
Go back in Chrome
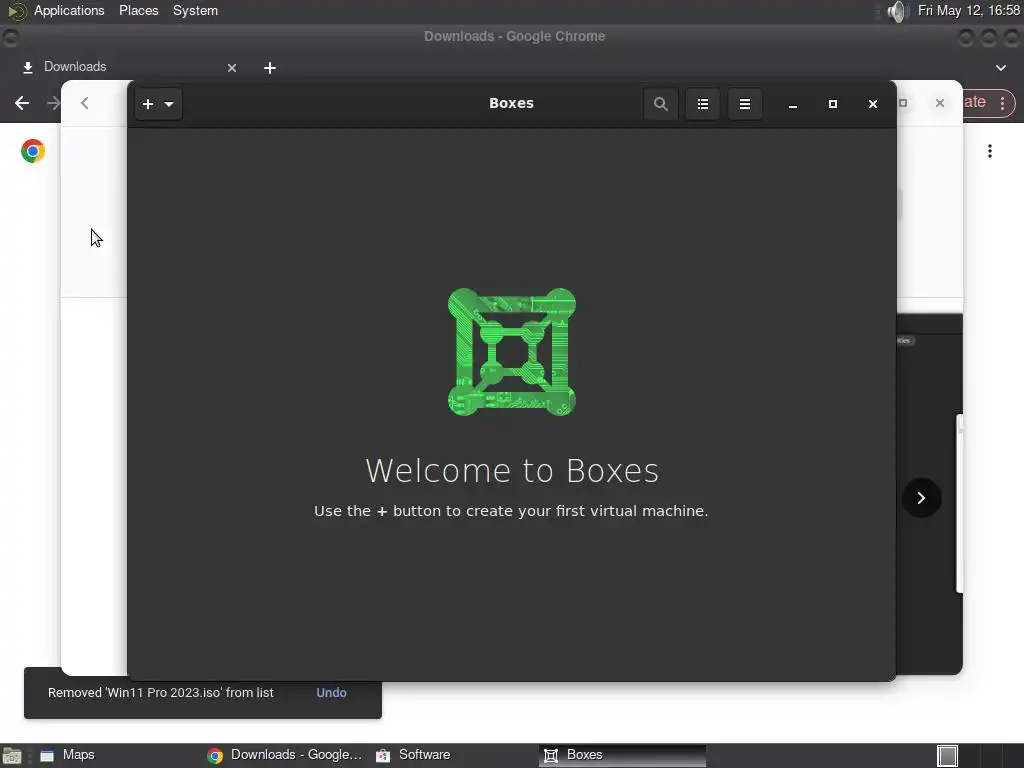(x=22, y=103)
